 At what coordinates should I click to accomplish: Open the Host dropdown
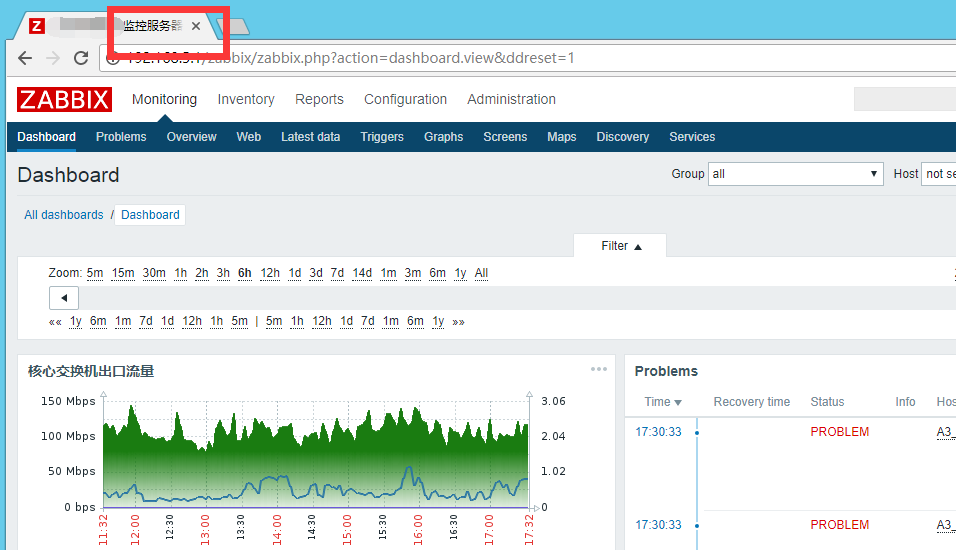point(938,174)
